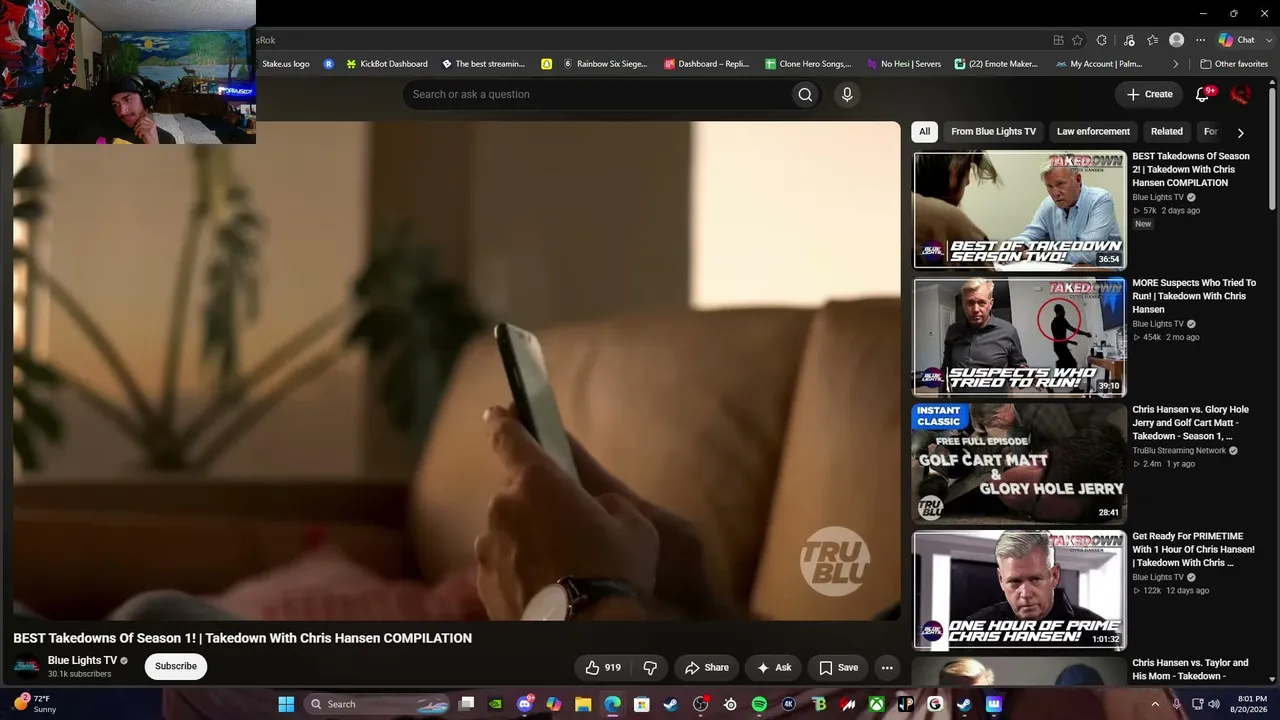Click the Ask button
The image size is (1280, 720).
tap(774, 667)
